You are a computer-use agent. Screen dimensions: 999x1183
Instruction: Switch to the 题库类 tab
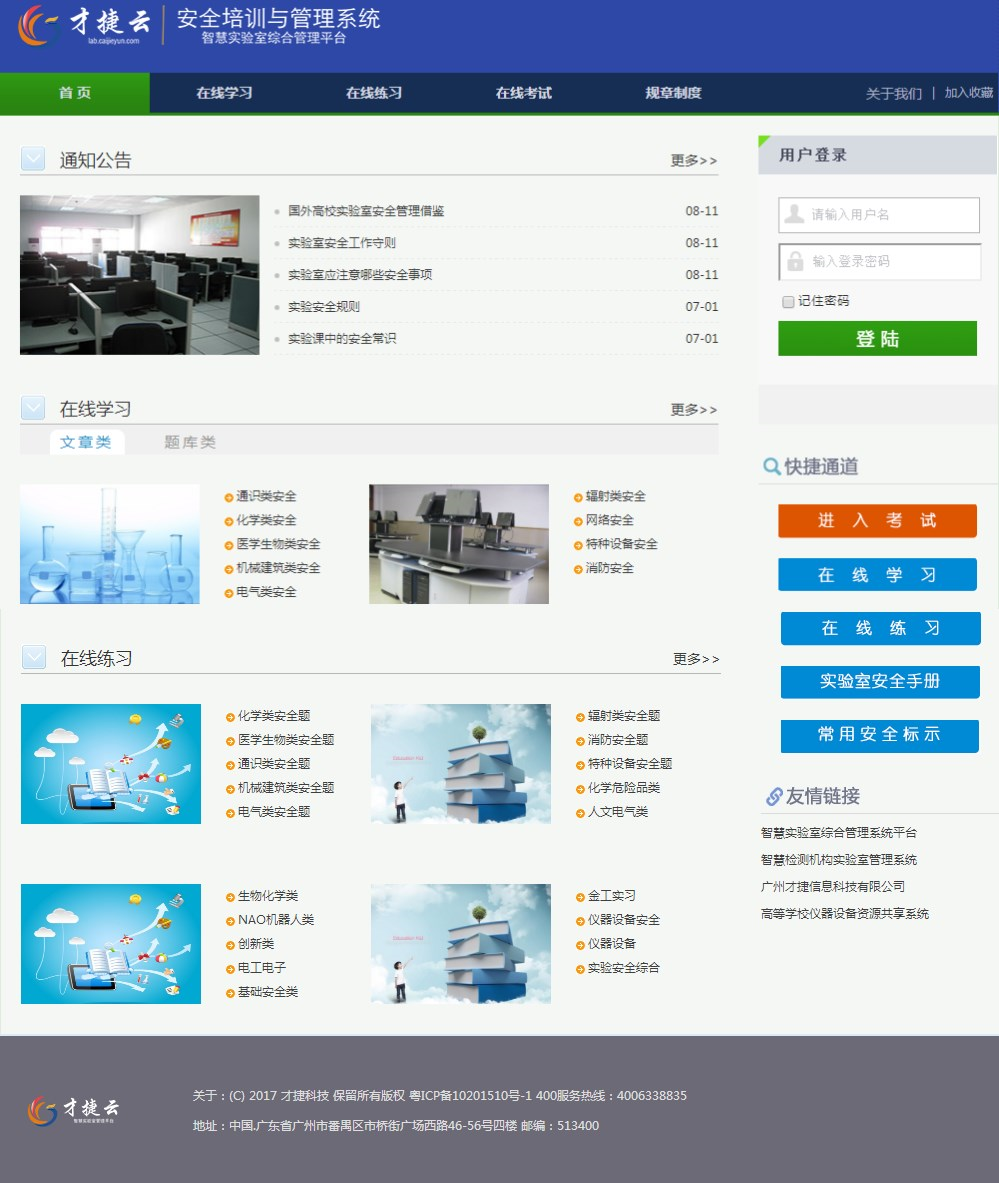[x=190, y=442]
